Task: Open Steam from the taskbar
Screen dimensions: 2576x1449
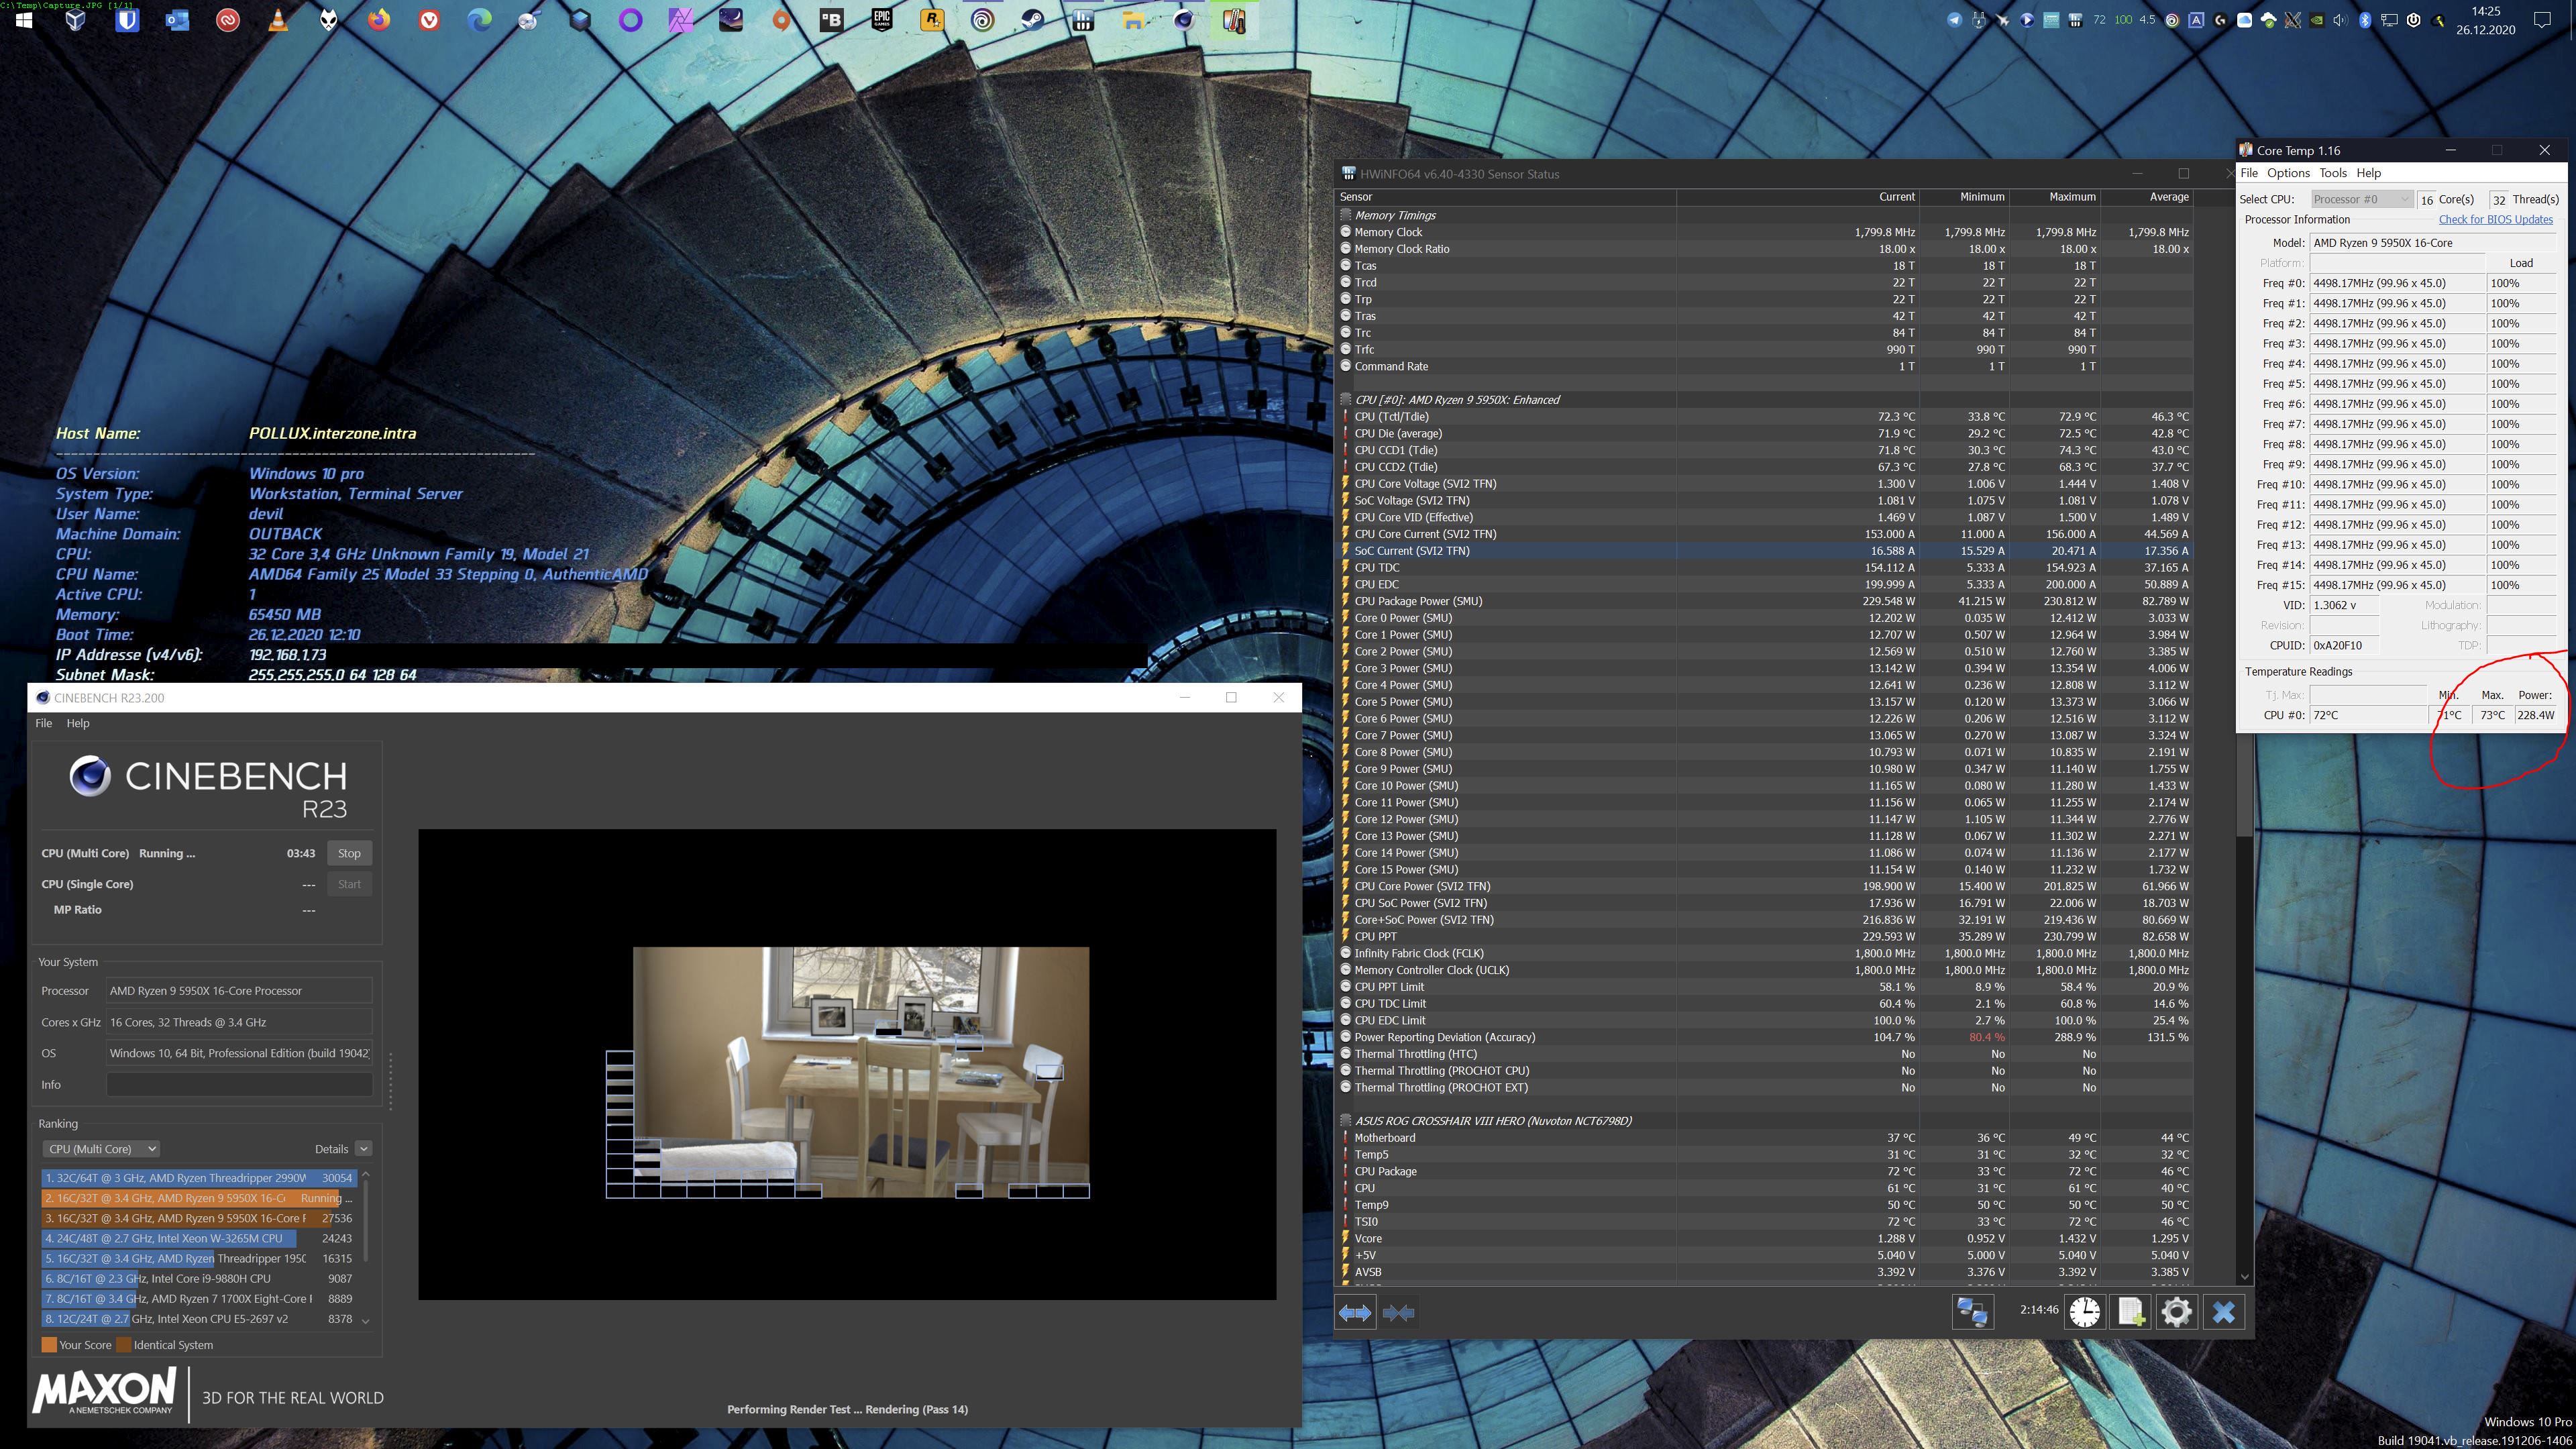Action: [x=1033, y=20]
